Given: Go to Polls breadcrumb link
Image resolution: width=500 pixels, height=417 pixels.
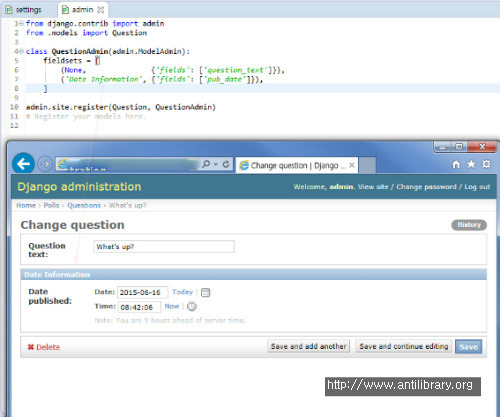Looking at the screenshot, I should point(51,205).
